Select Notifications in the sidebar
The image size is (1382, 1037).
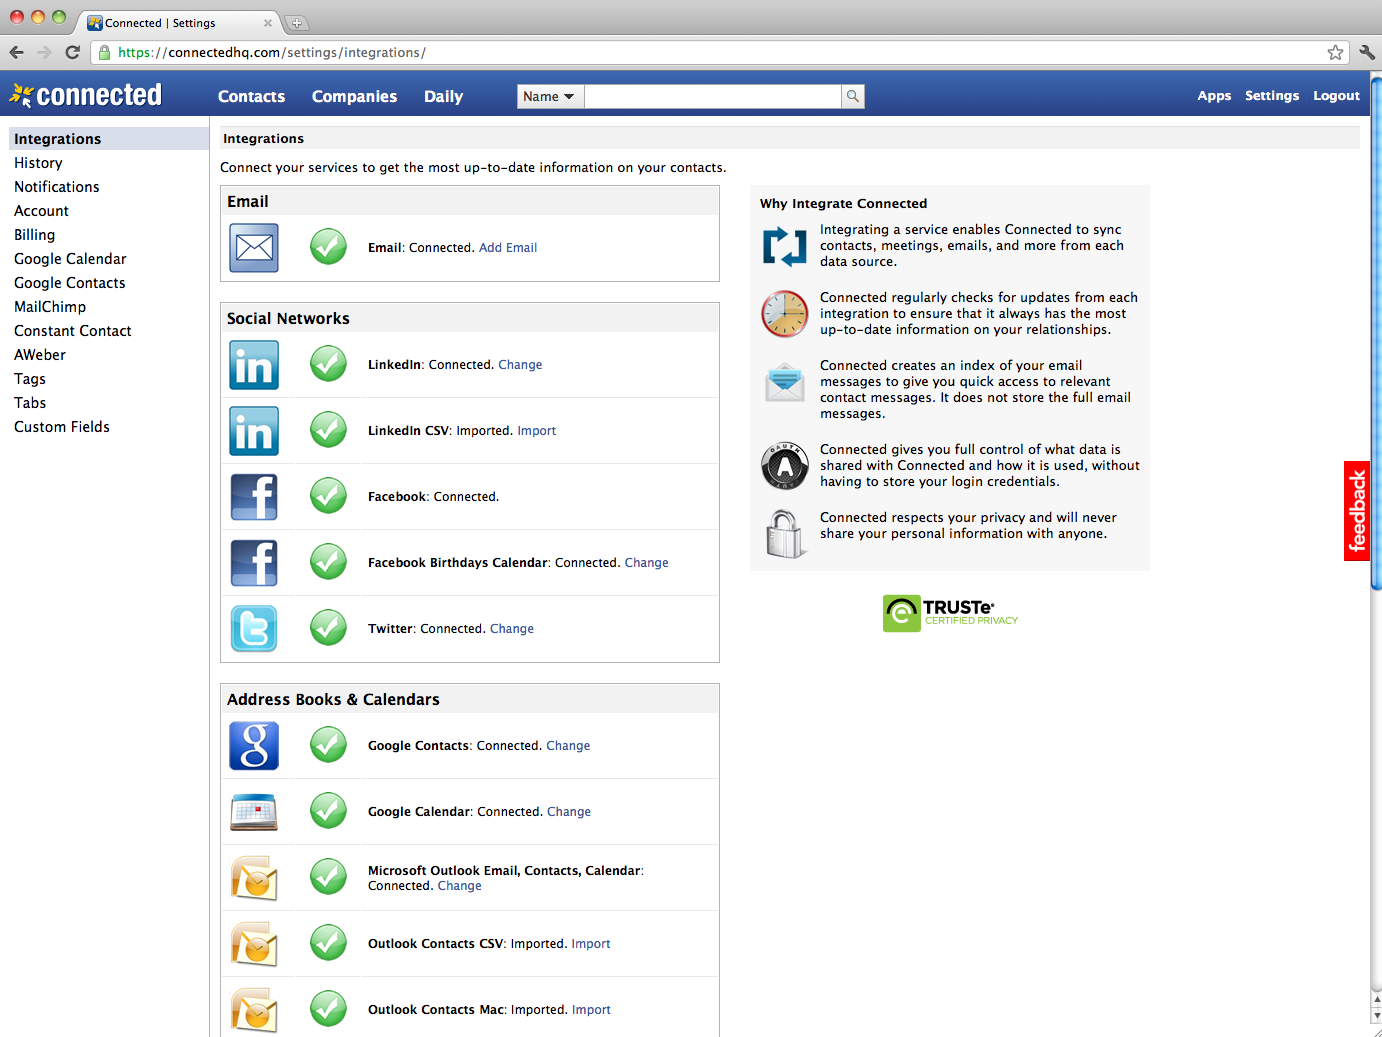57,187
